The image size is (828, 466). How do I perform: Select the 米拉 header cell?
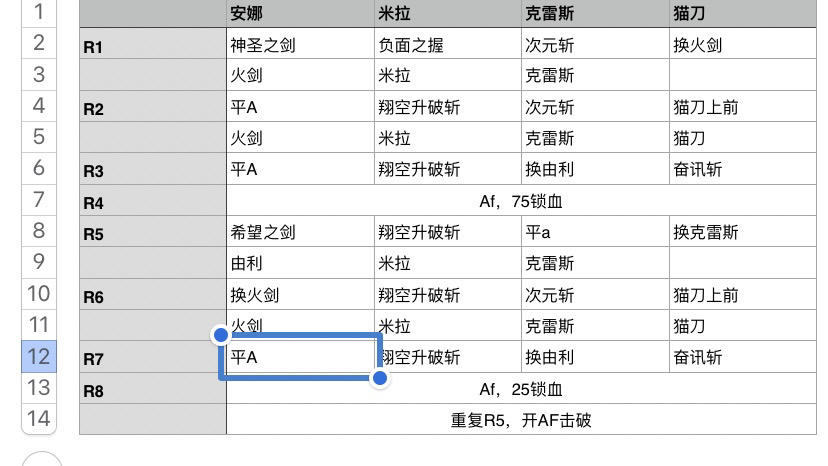coord(447,13)
